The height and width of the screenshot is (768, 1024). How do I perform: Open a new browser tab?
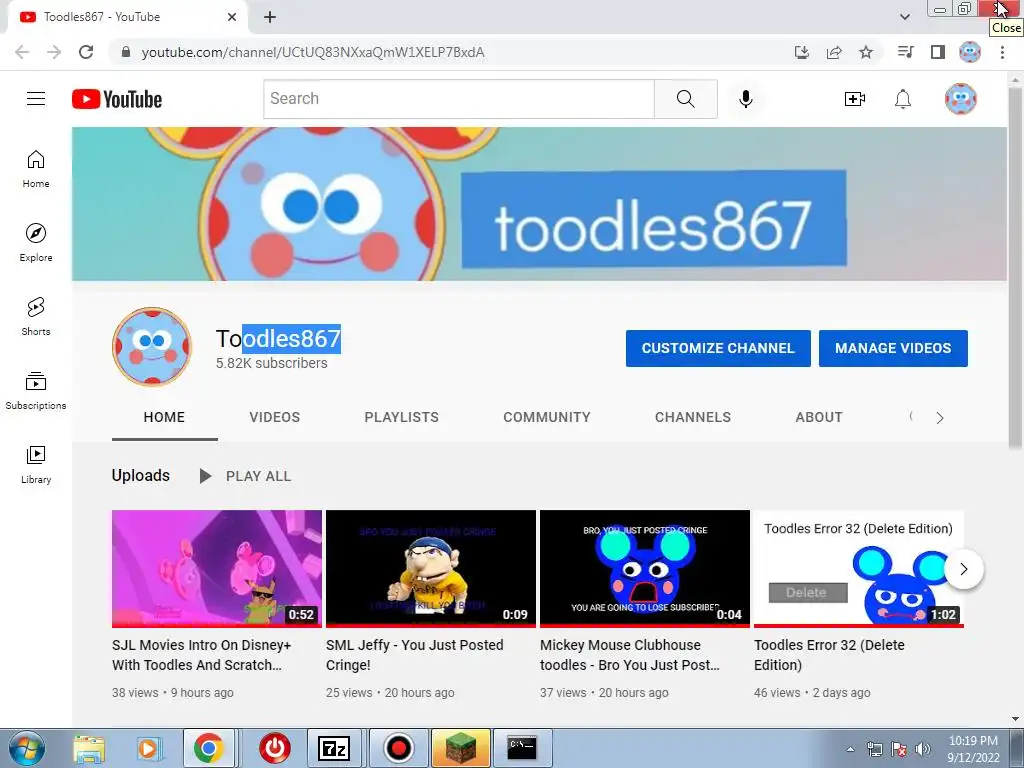[270, 17]
